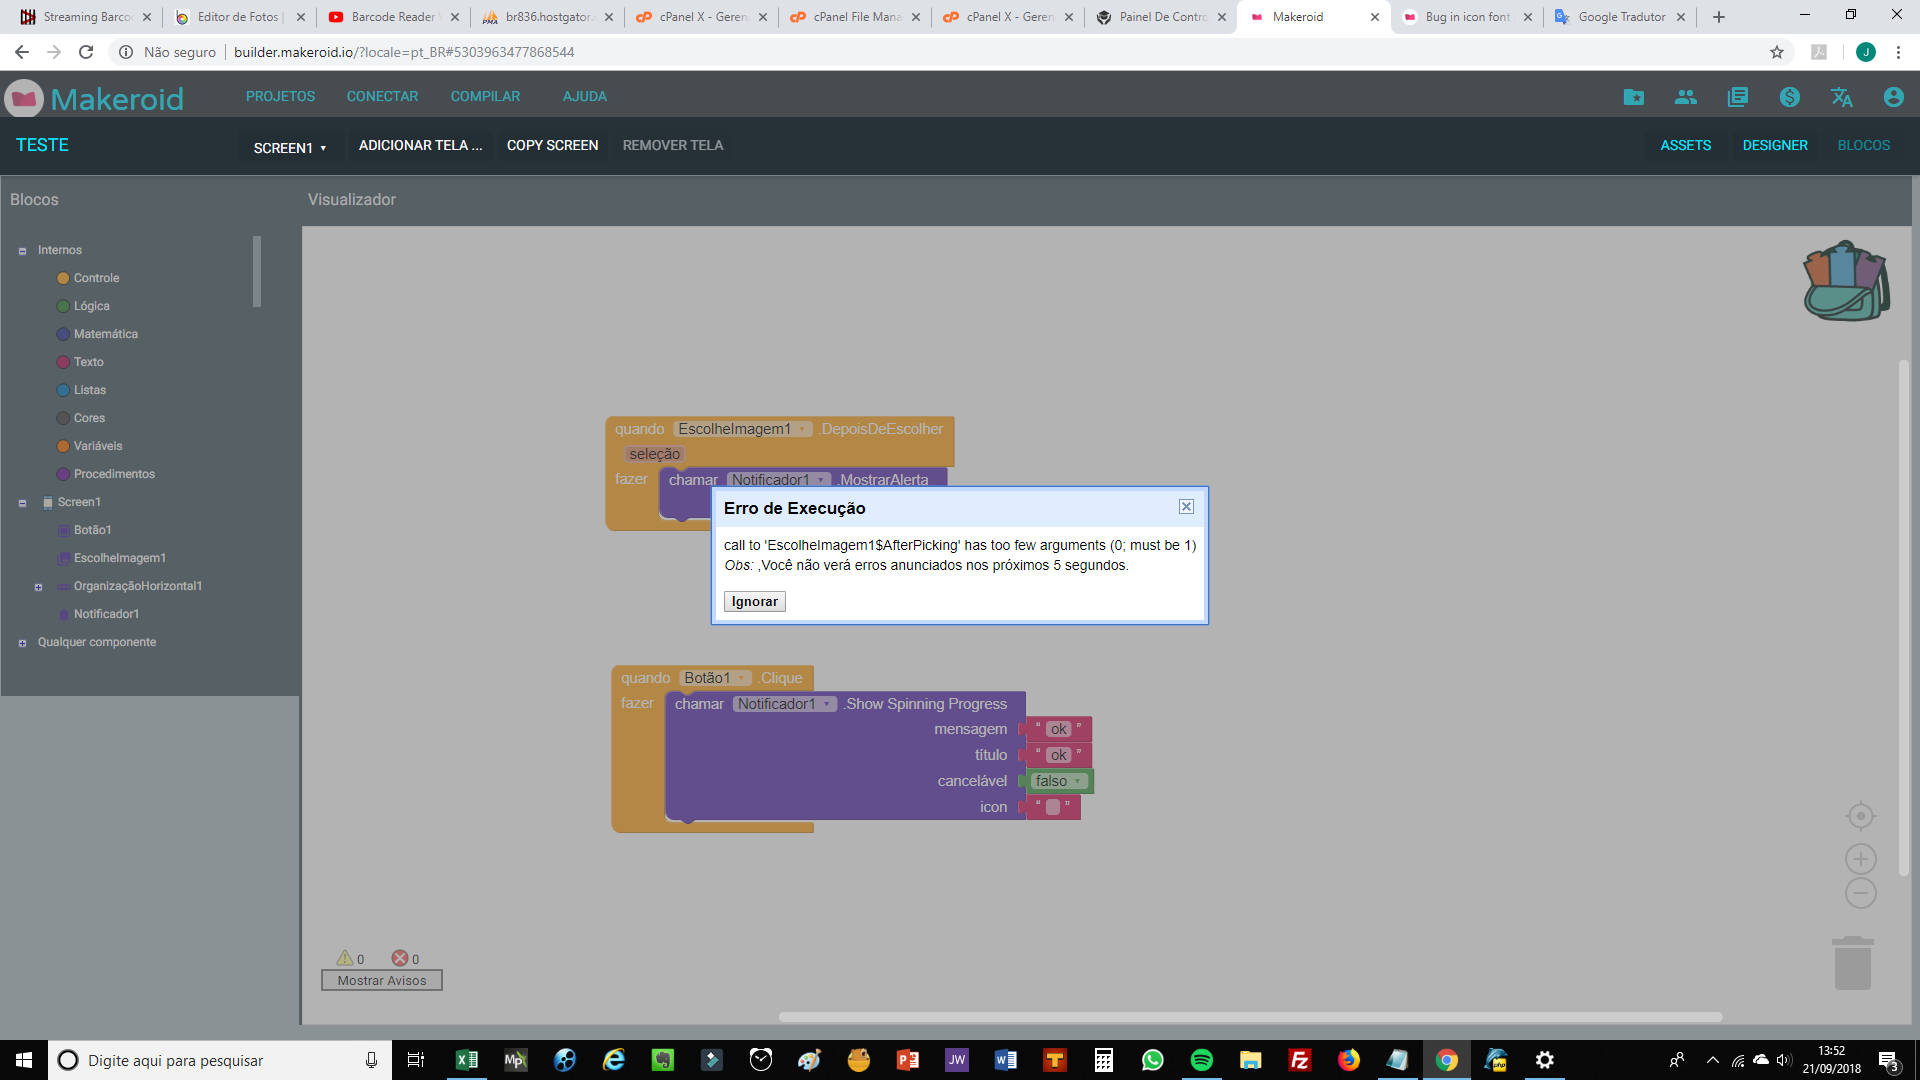Open the backpack icon in workspace
Image resolution: width=1920 pixels, height=1080 pixels.
(x=1846, y=281)
